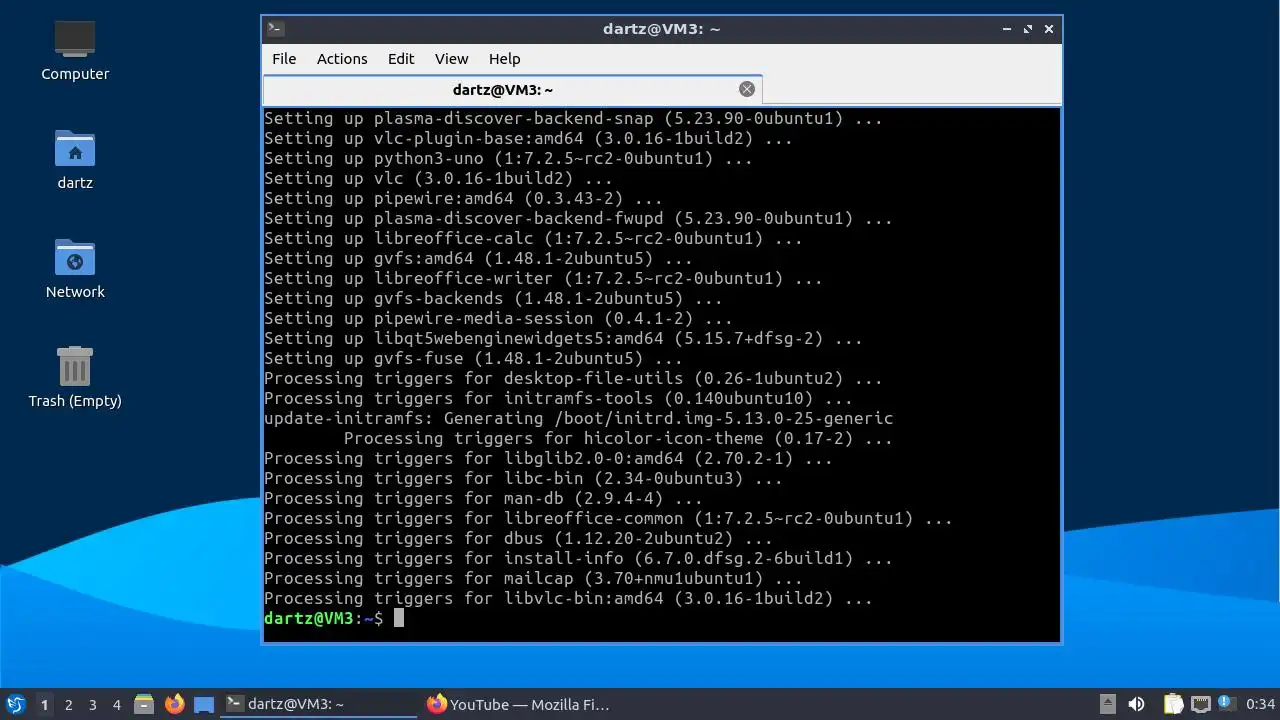The image size is (1280, 720).
Task: Switch to workspace 2 in pager
Action: click(69, 705)
